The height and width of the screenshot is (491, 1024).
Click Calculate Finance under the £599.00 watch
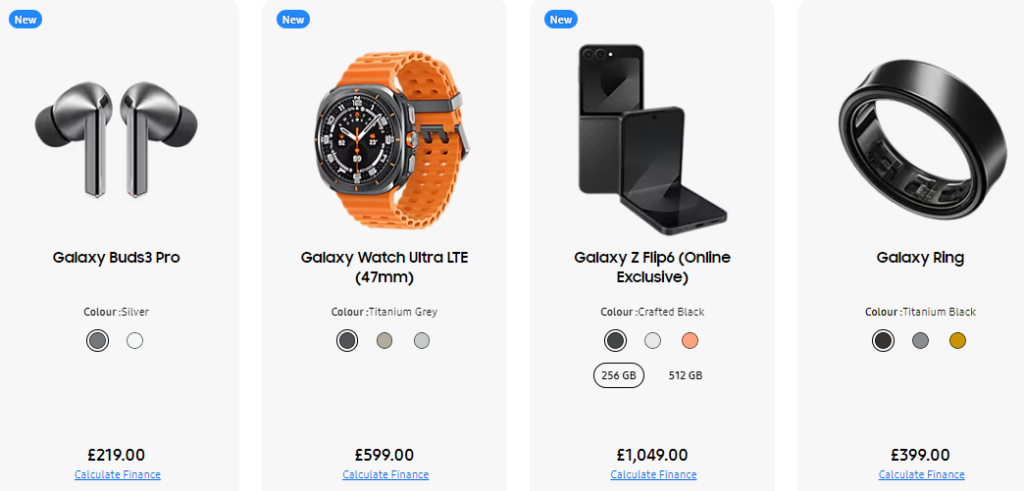[x=385, y=475]
